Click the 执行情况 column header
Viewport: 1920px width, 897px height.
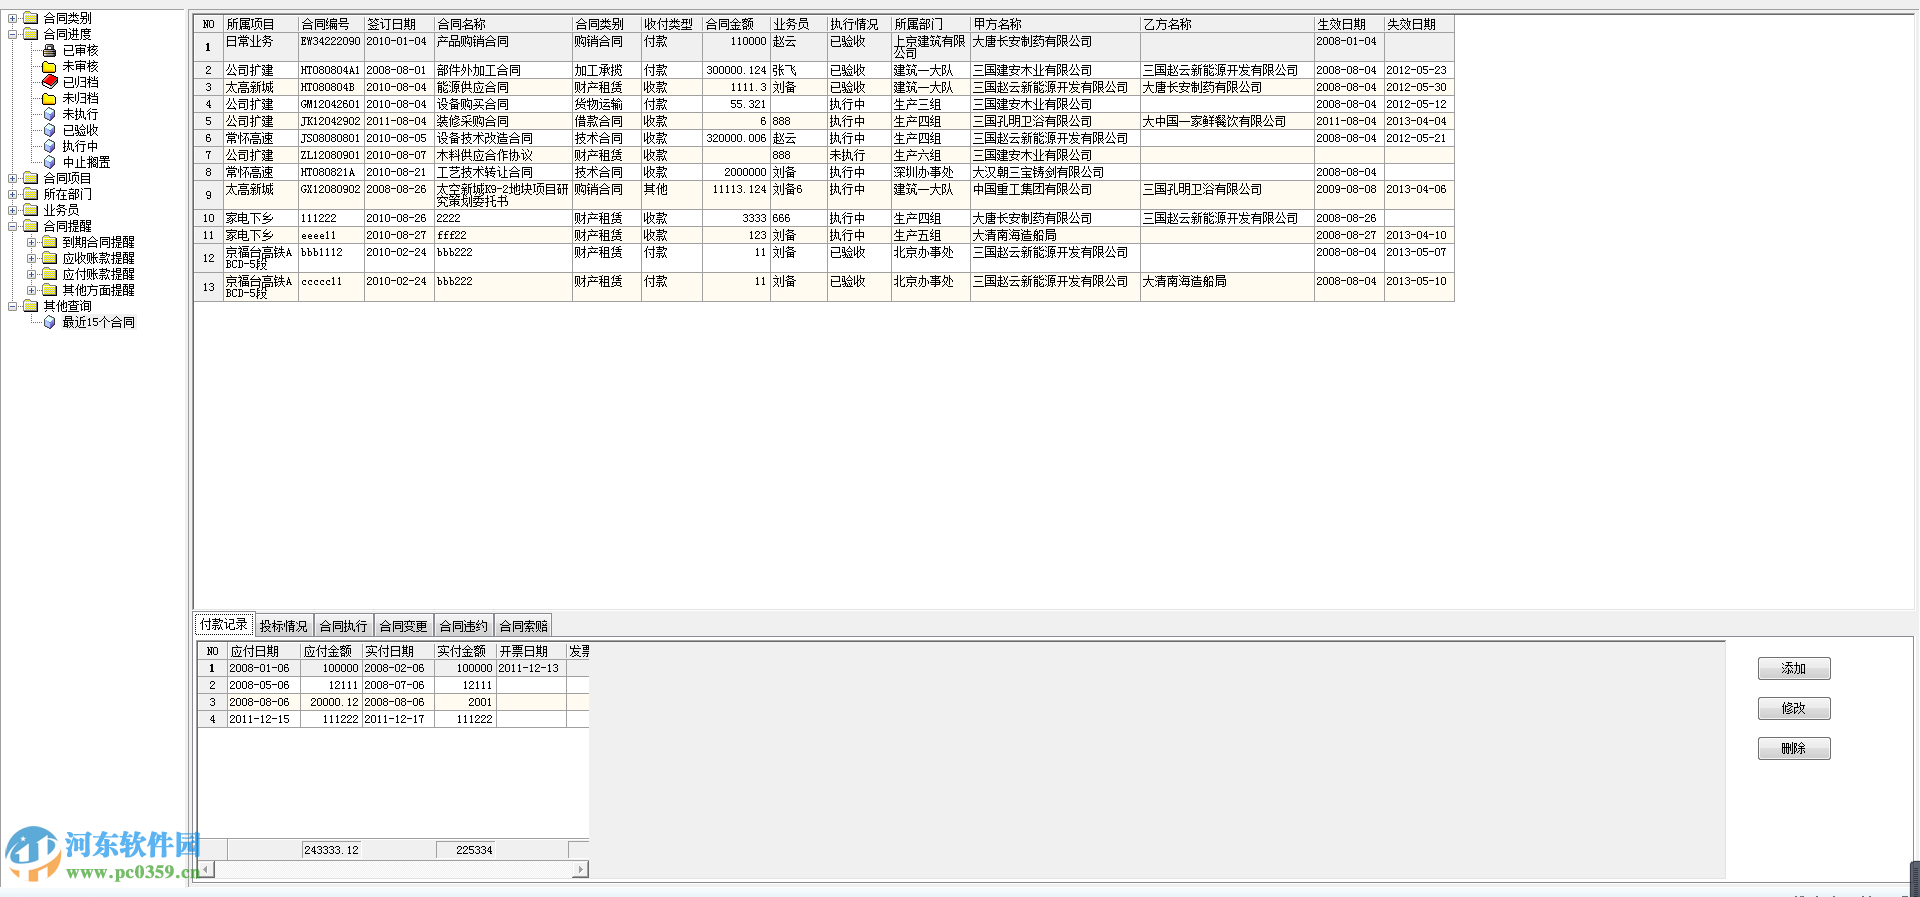(858, 24)
